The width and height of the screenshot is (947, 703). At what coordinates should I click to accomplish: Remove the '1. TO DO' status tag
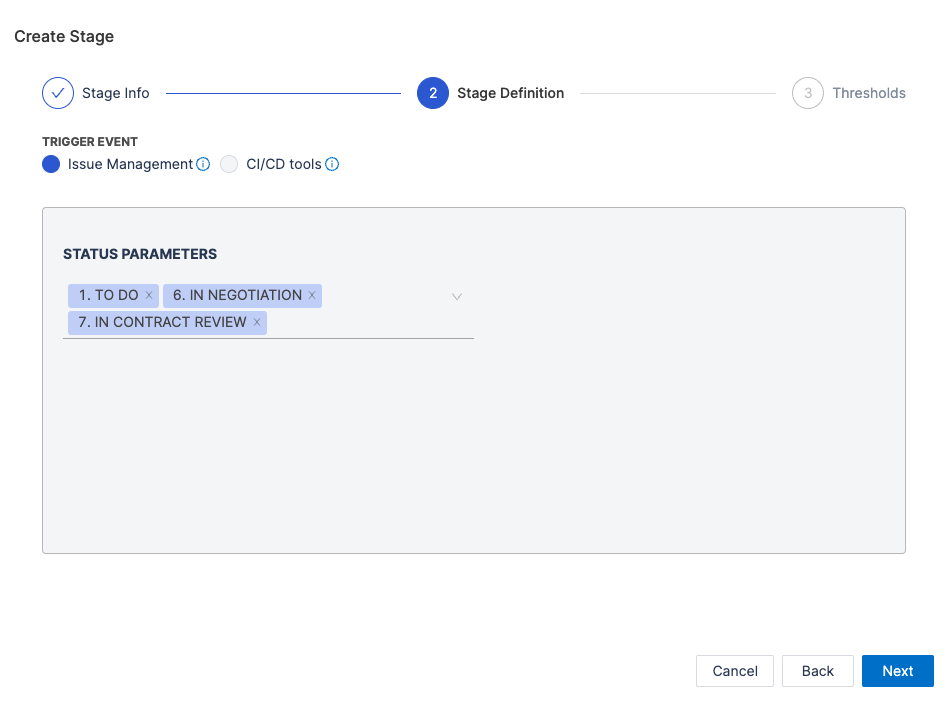tap(149, 295)
